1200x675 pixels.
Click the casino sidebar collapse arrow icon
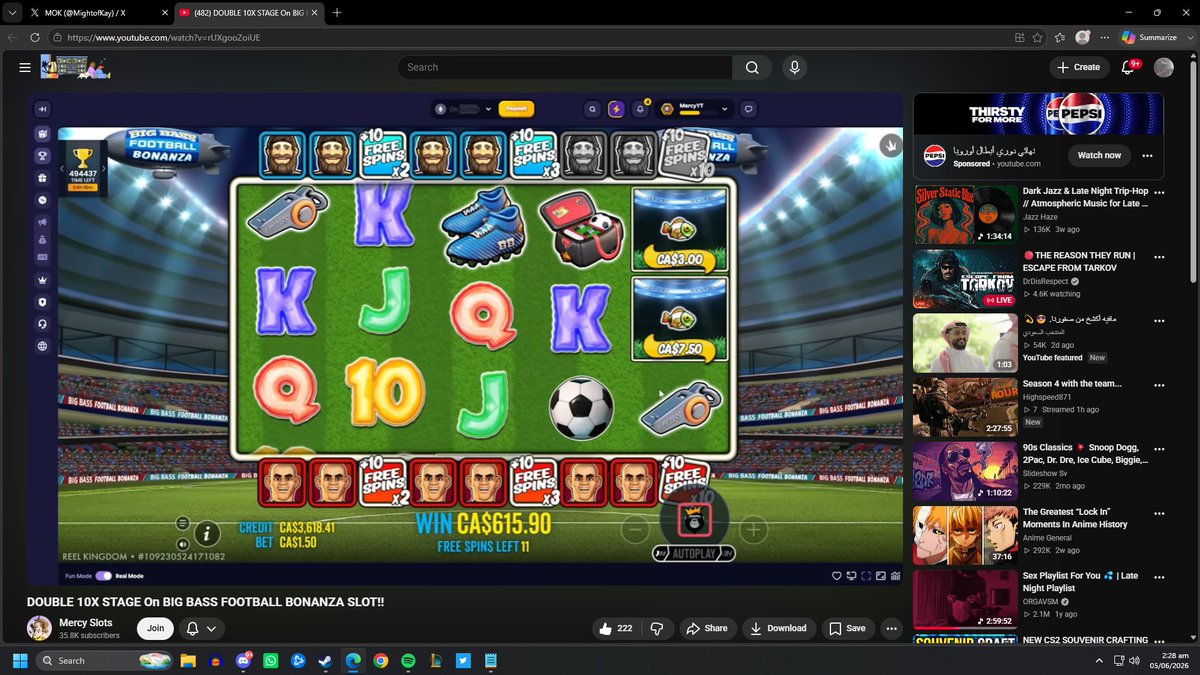[43, 109]
